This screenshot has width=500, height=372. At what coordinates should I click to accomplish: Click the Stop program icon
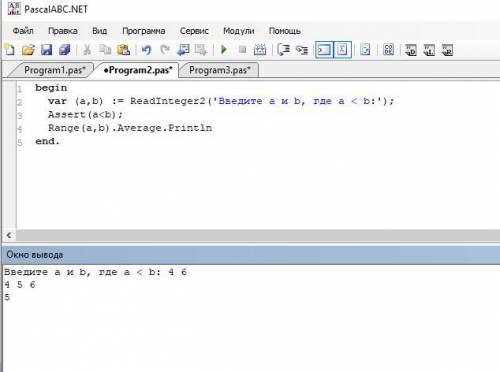point(242,50)
